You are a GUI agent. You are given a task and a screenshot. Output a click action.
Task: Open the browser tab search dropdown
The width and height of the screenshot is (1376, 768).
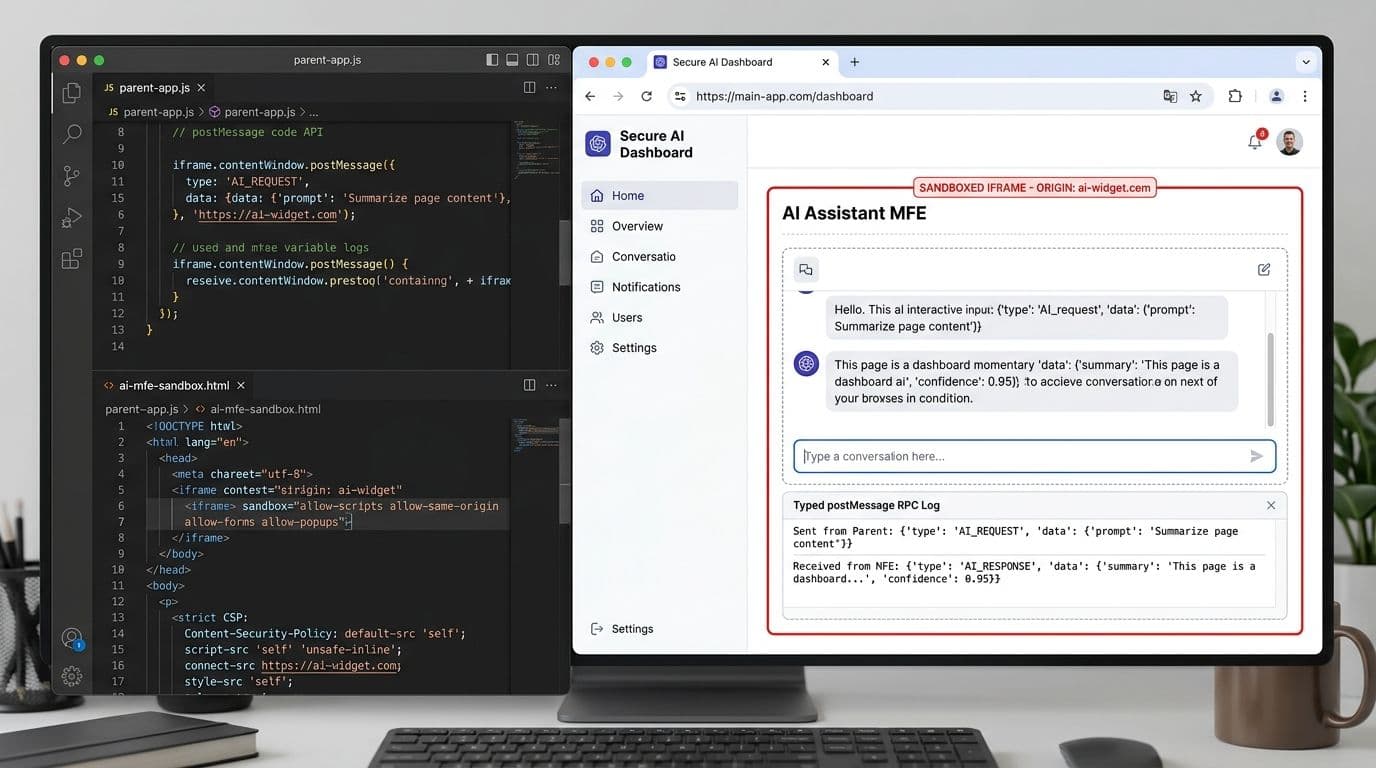[1305, 62]
